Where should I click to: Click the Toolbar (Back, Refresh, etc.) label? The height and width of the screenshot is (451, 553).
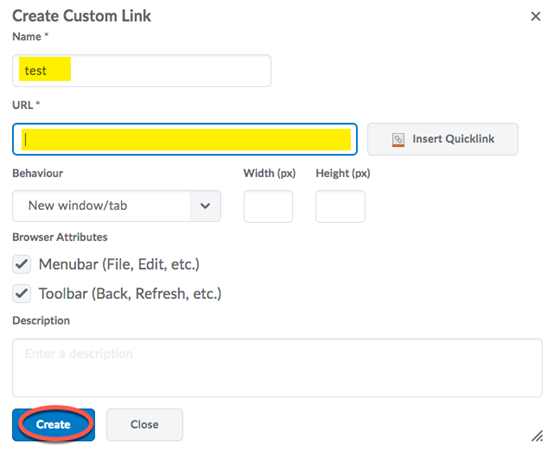(130, 293)
